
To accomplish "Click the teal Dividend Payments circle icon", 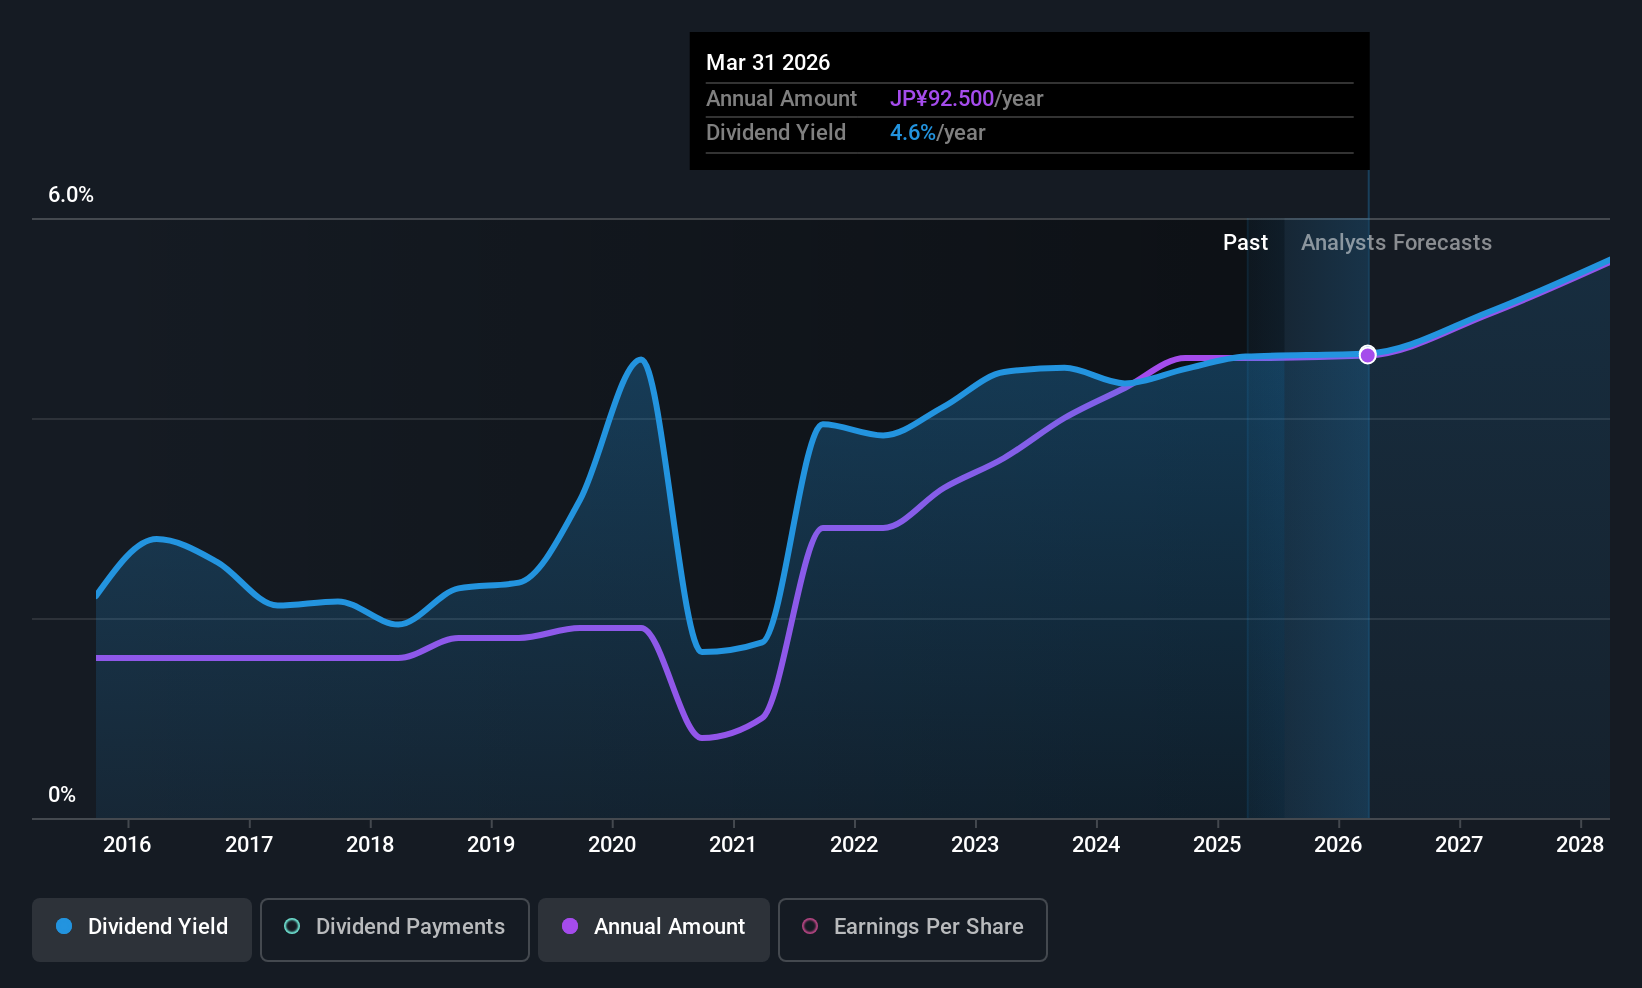I will coord(292,926).
